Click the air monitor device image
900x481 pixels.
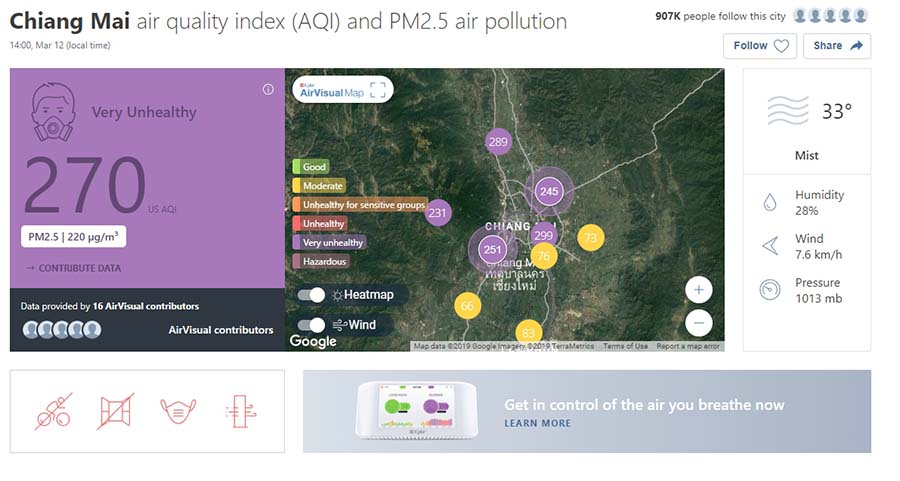click(x=417, y=412)
